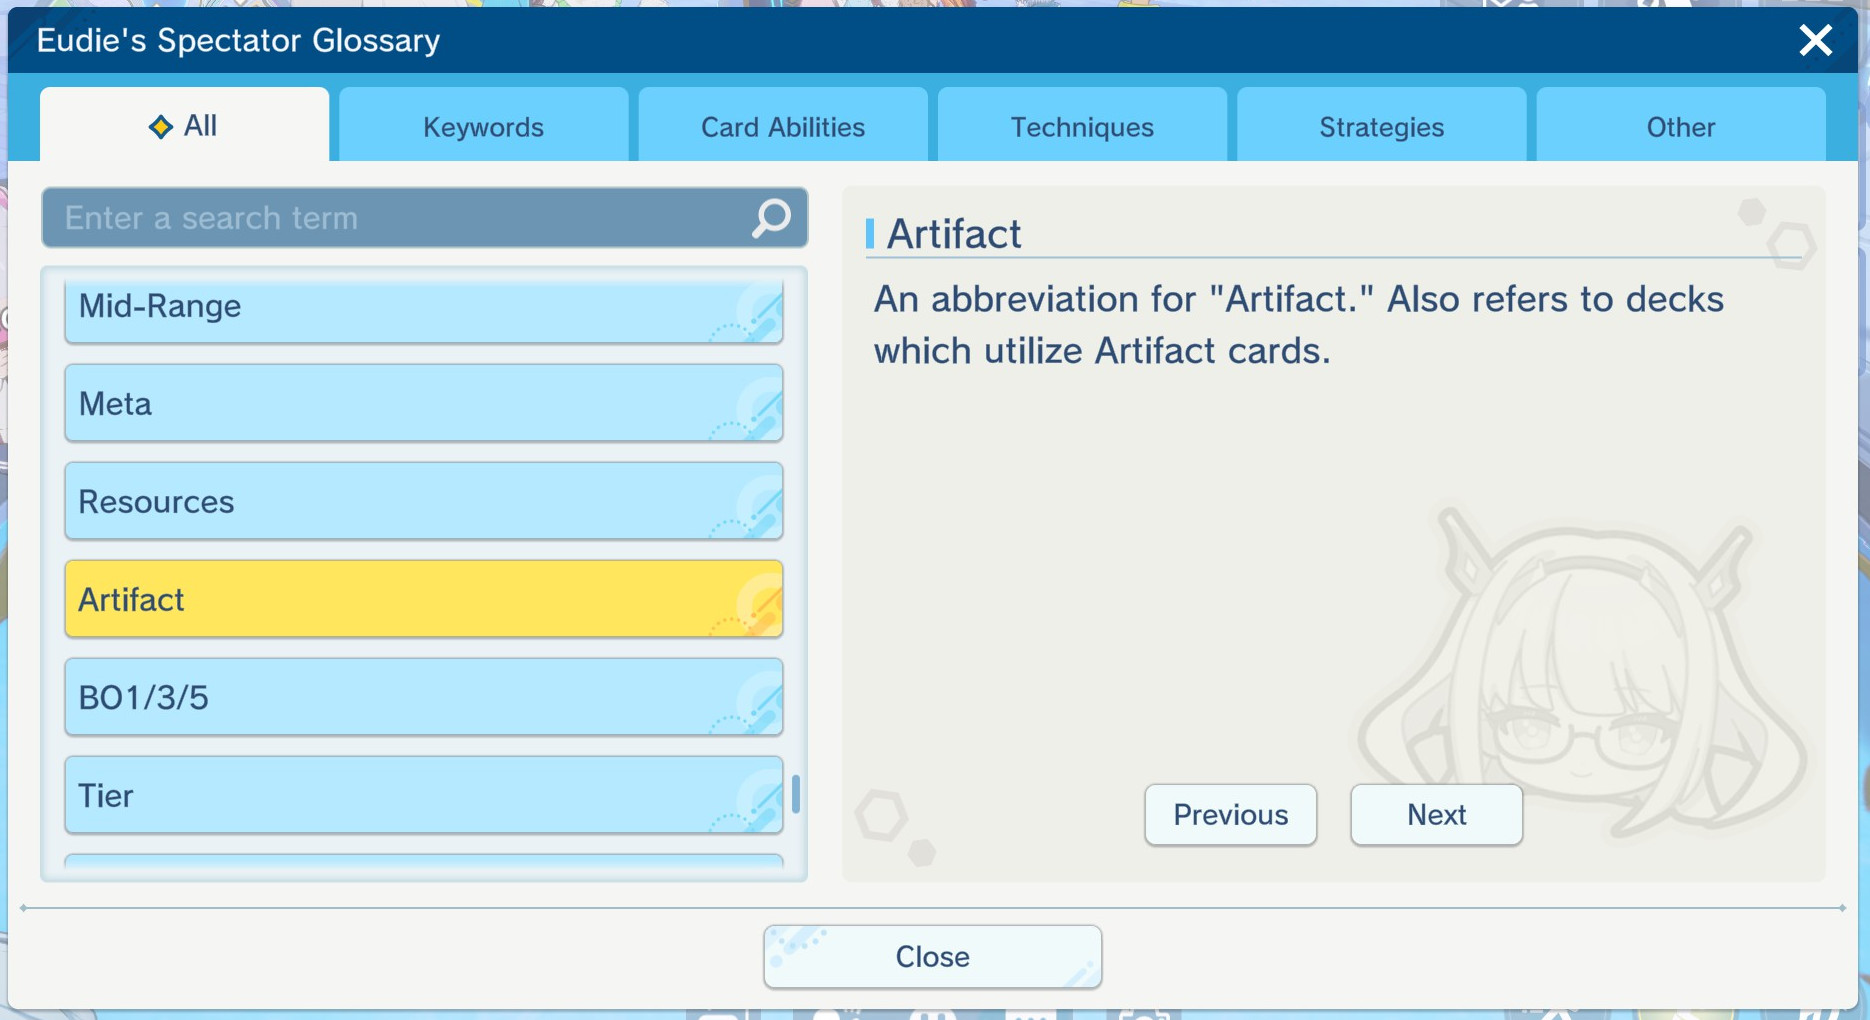This screenshot has height=1020, width=1870.
Task: Click the Close button at bottom
Action: 933,957
